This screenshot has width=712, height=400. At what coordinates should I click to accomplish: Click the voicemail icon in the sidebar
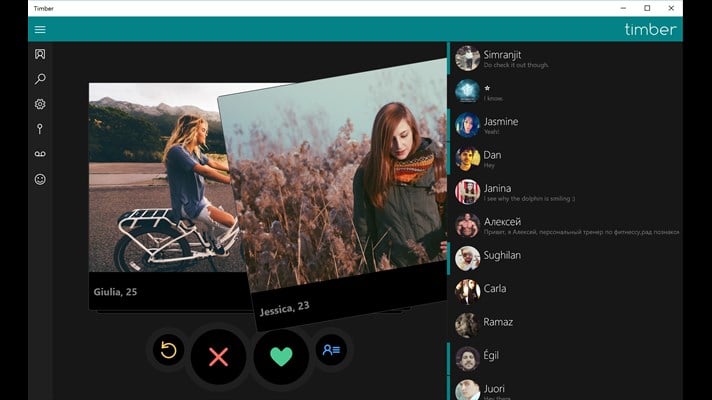[x=40, y=154]
